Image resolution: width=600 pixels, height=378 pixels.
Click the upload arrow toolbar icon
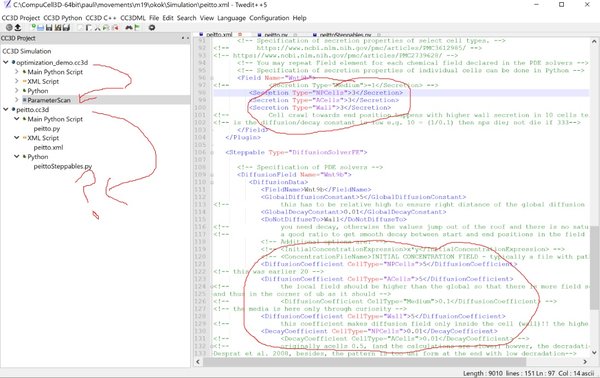(18, 28)
